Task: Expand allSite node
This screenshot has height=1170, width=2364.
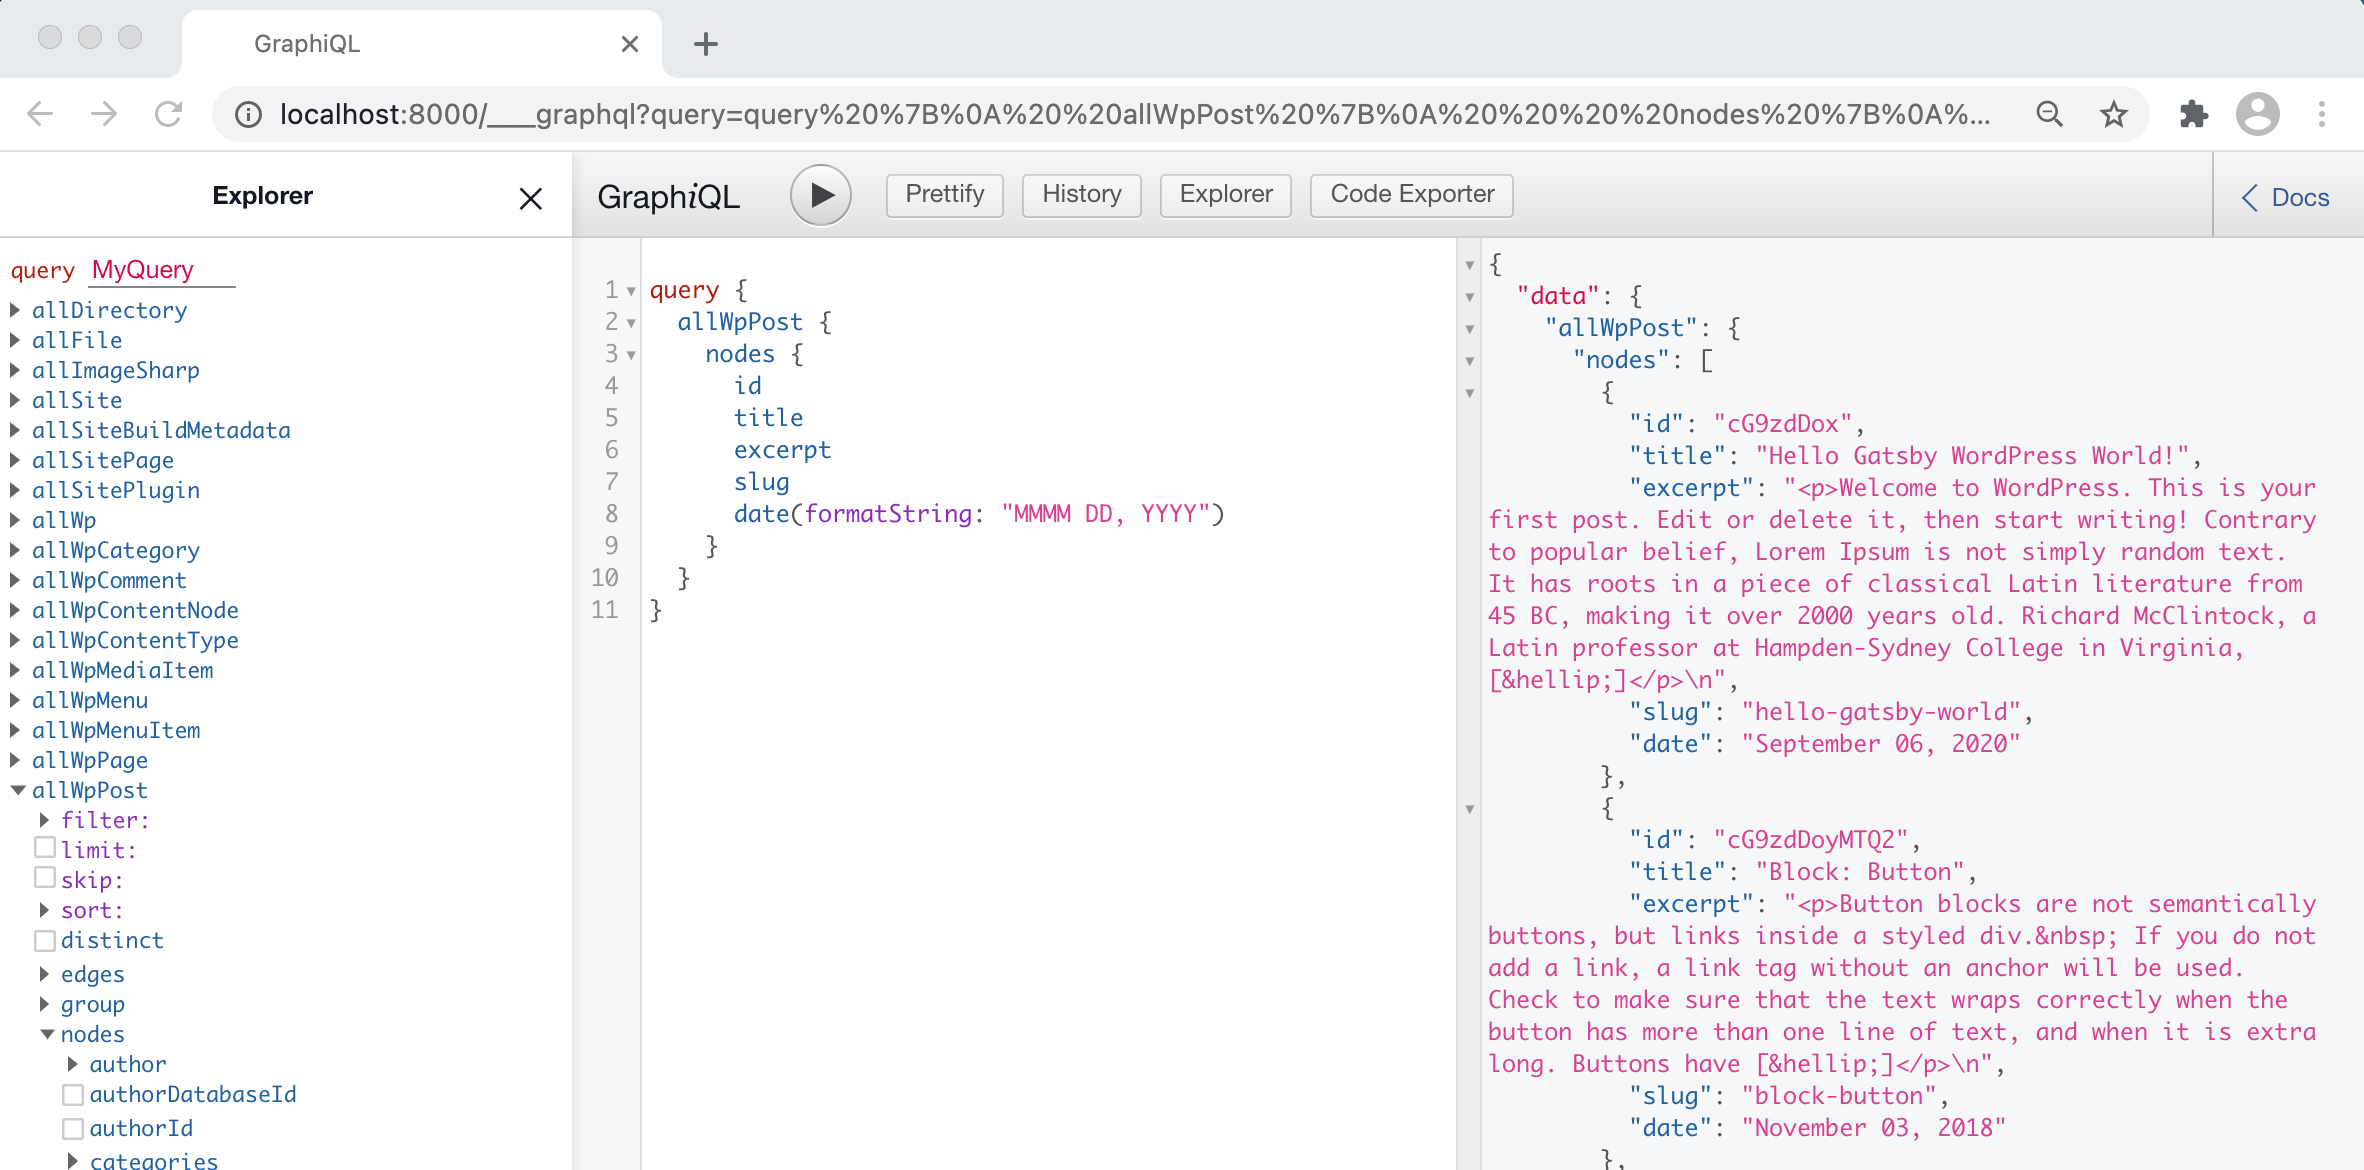Action: tap(16, 400)
